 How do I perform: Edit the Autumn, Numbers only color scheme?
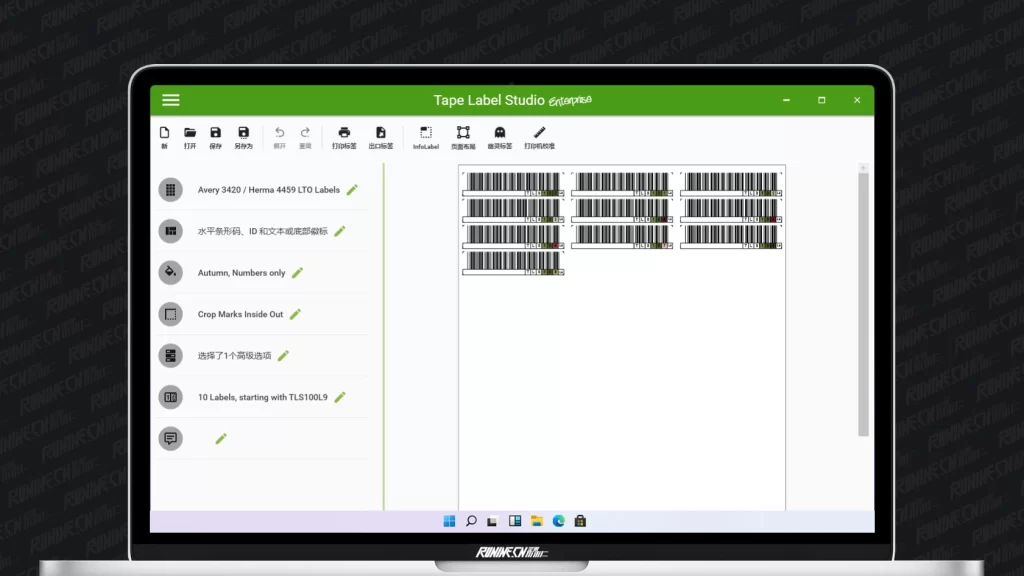(297, 273)
